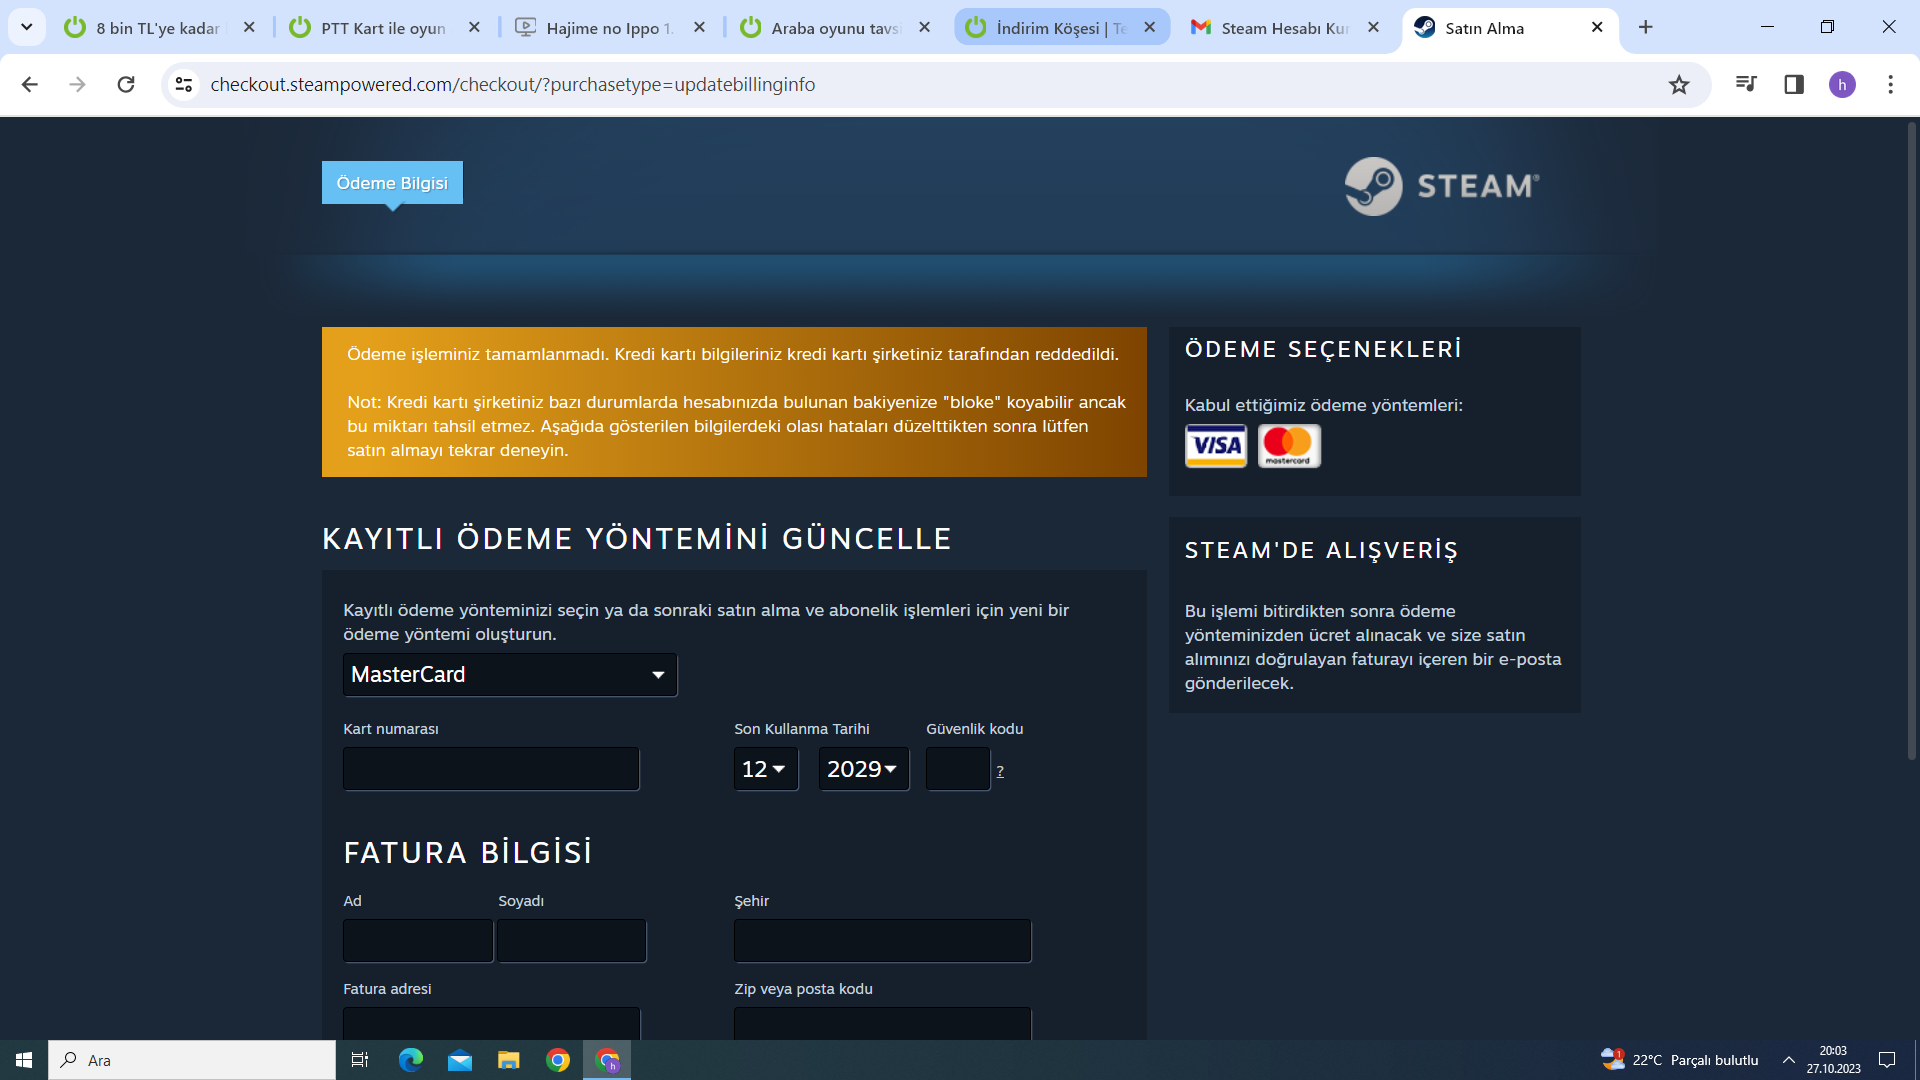The height and width of the screenshot is (1080, 1920).
Task: Open the media control icon in toolbar
Action: pos(1746,85)
